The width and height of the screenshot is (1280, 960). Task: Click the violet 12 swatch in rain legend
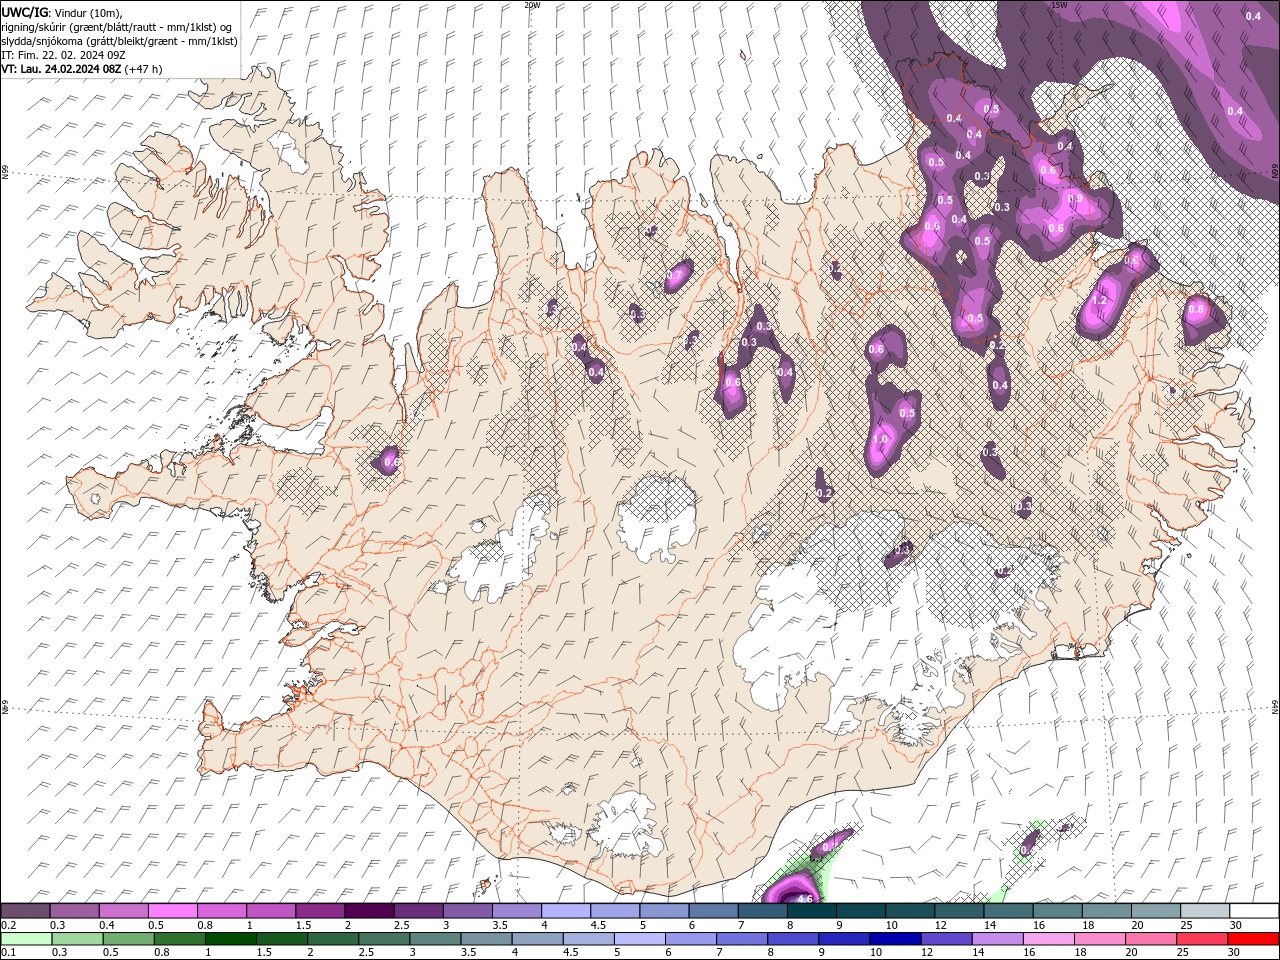pos(946,939)
